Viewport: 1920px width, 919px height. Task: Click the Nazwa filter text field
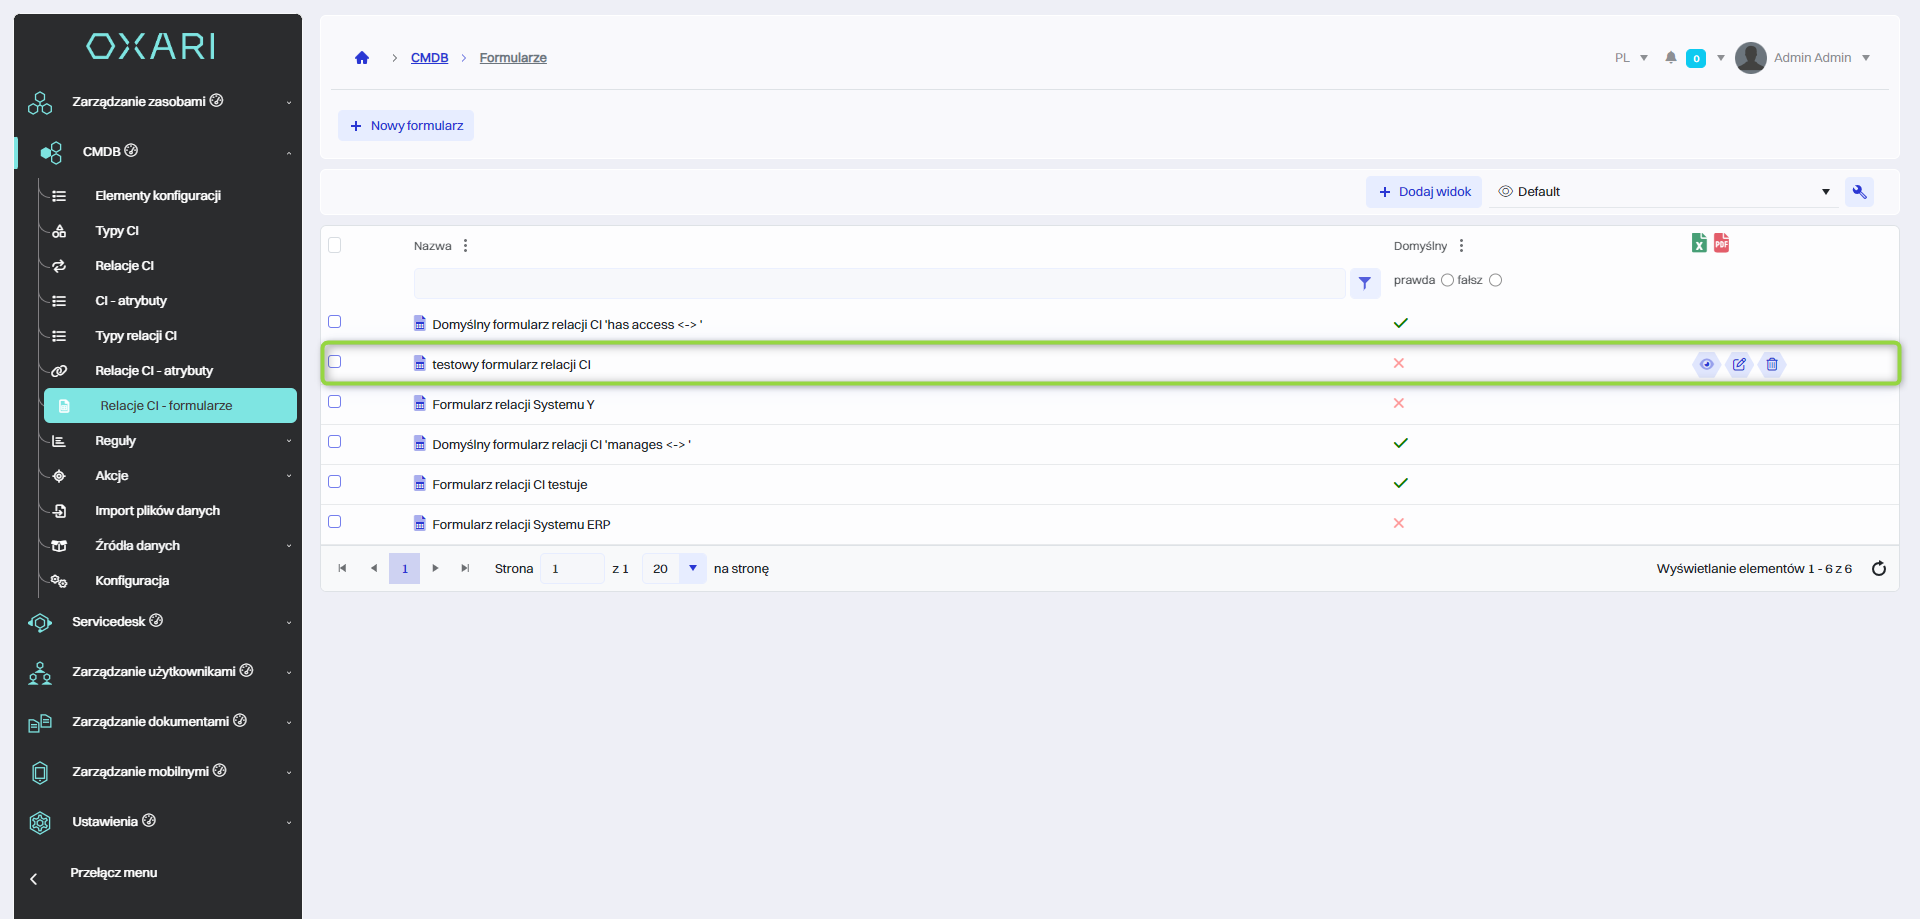tap(879, 283)
